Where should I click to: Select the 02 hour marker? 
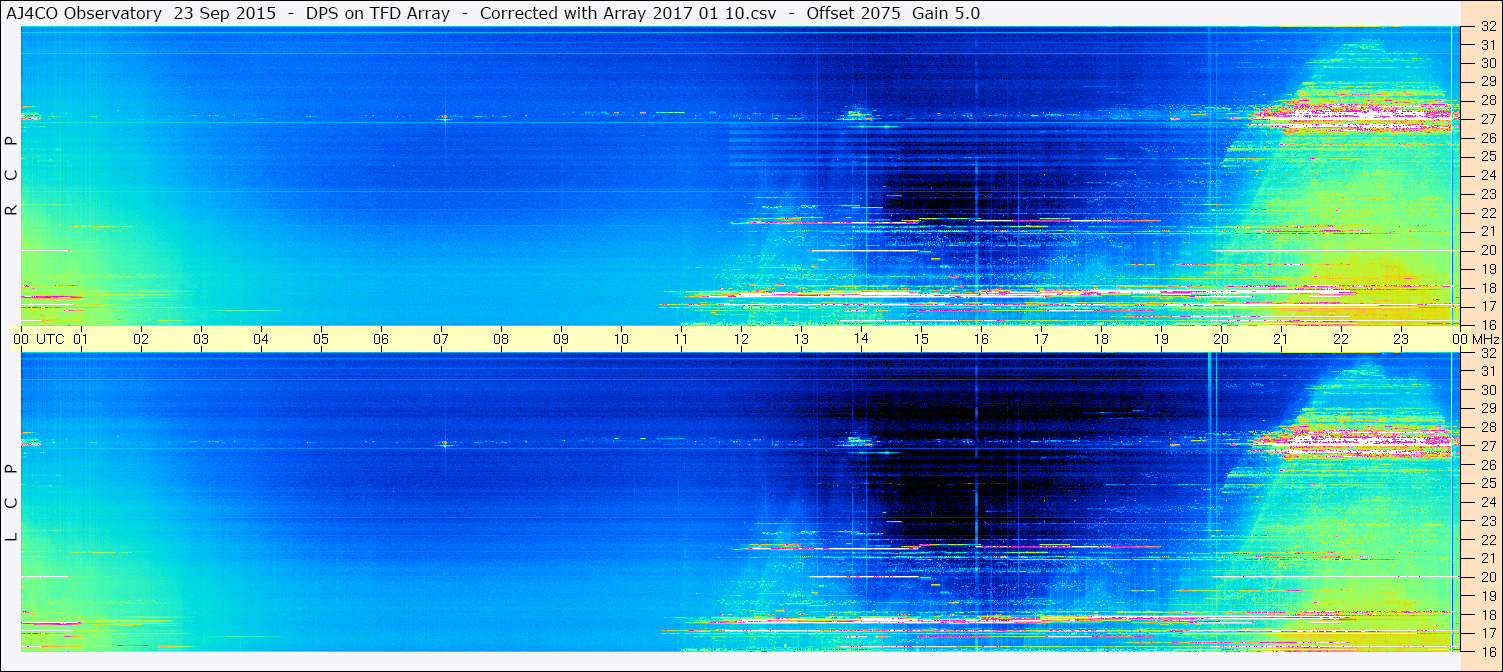(x=141, y=339)
